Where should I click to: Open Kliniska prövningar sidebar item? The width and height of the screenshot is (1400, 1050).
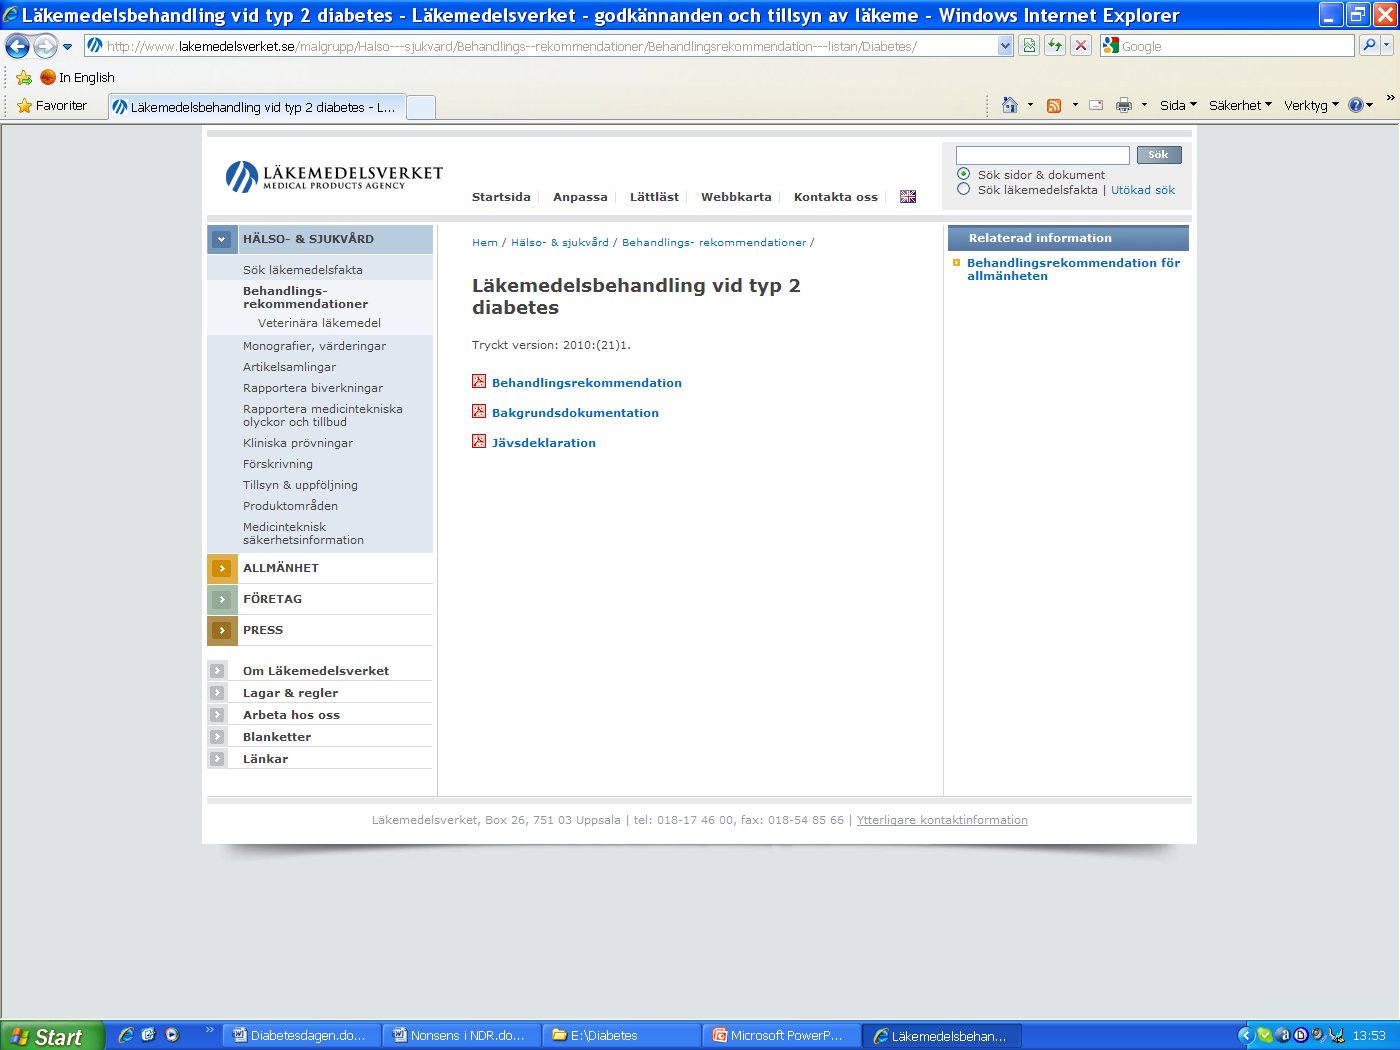coord(298,443)
